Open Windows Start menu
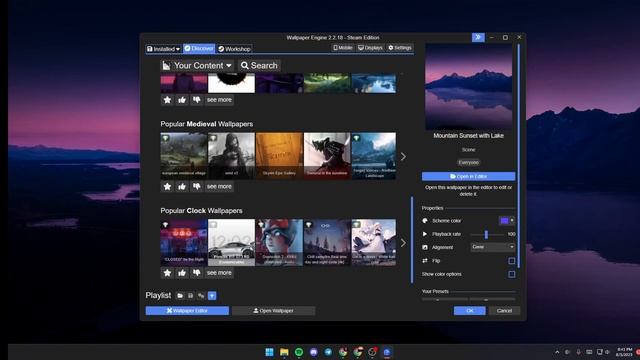 click(x=269, y=352)
